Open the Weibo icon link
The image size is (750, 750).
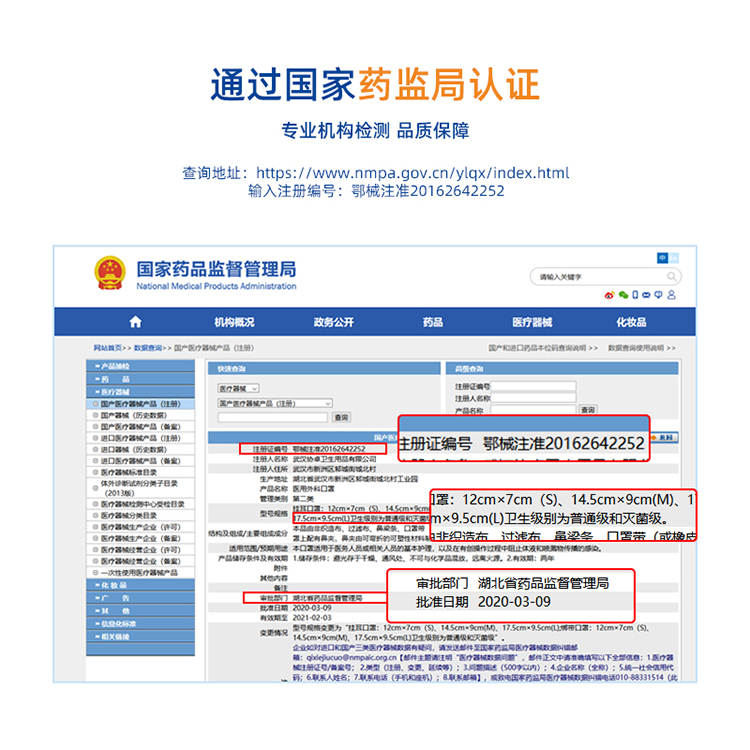tap(608, 295)
